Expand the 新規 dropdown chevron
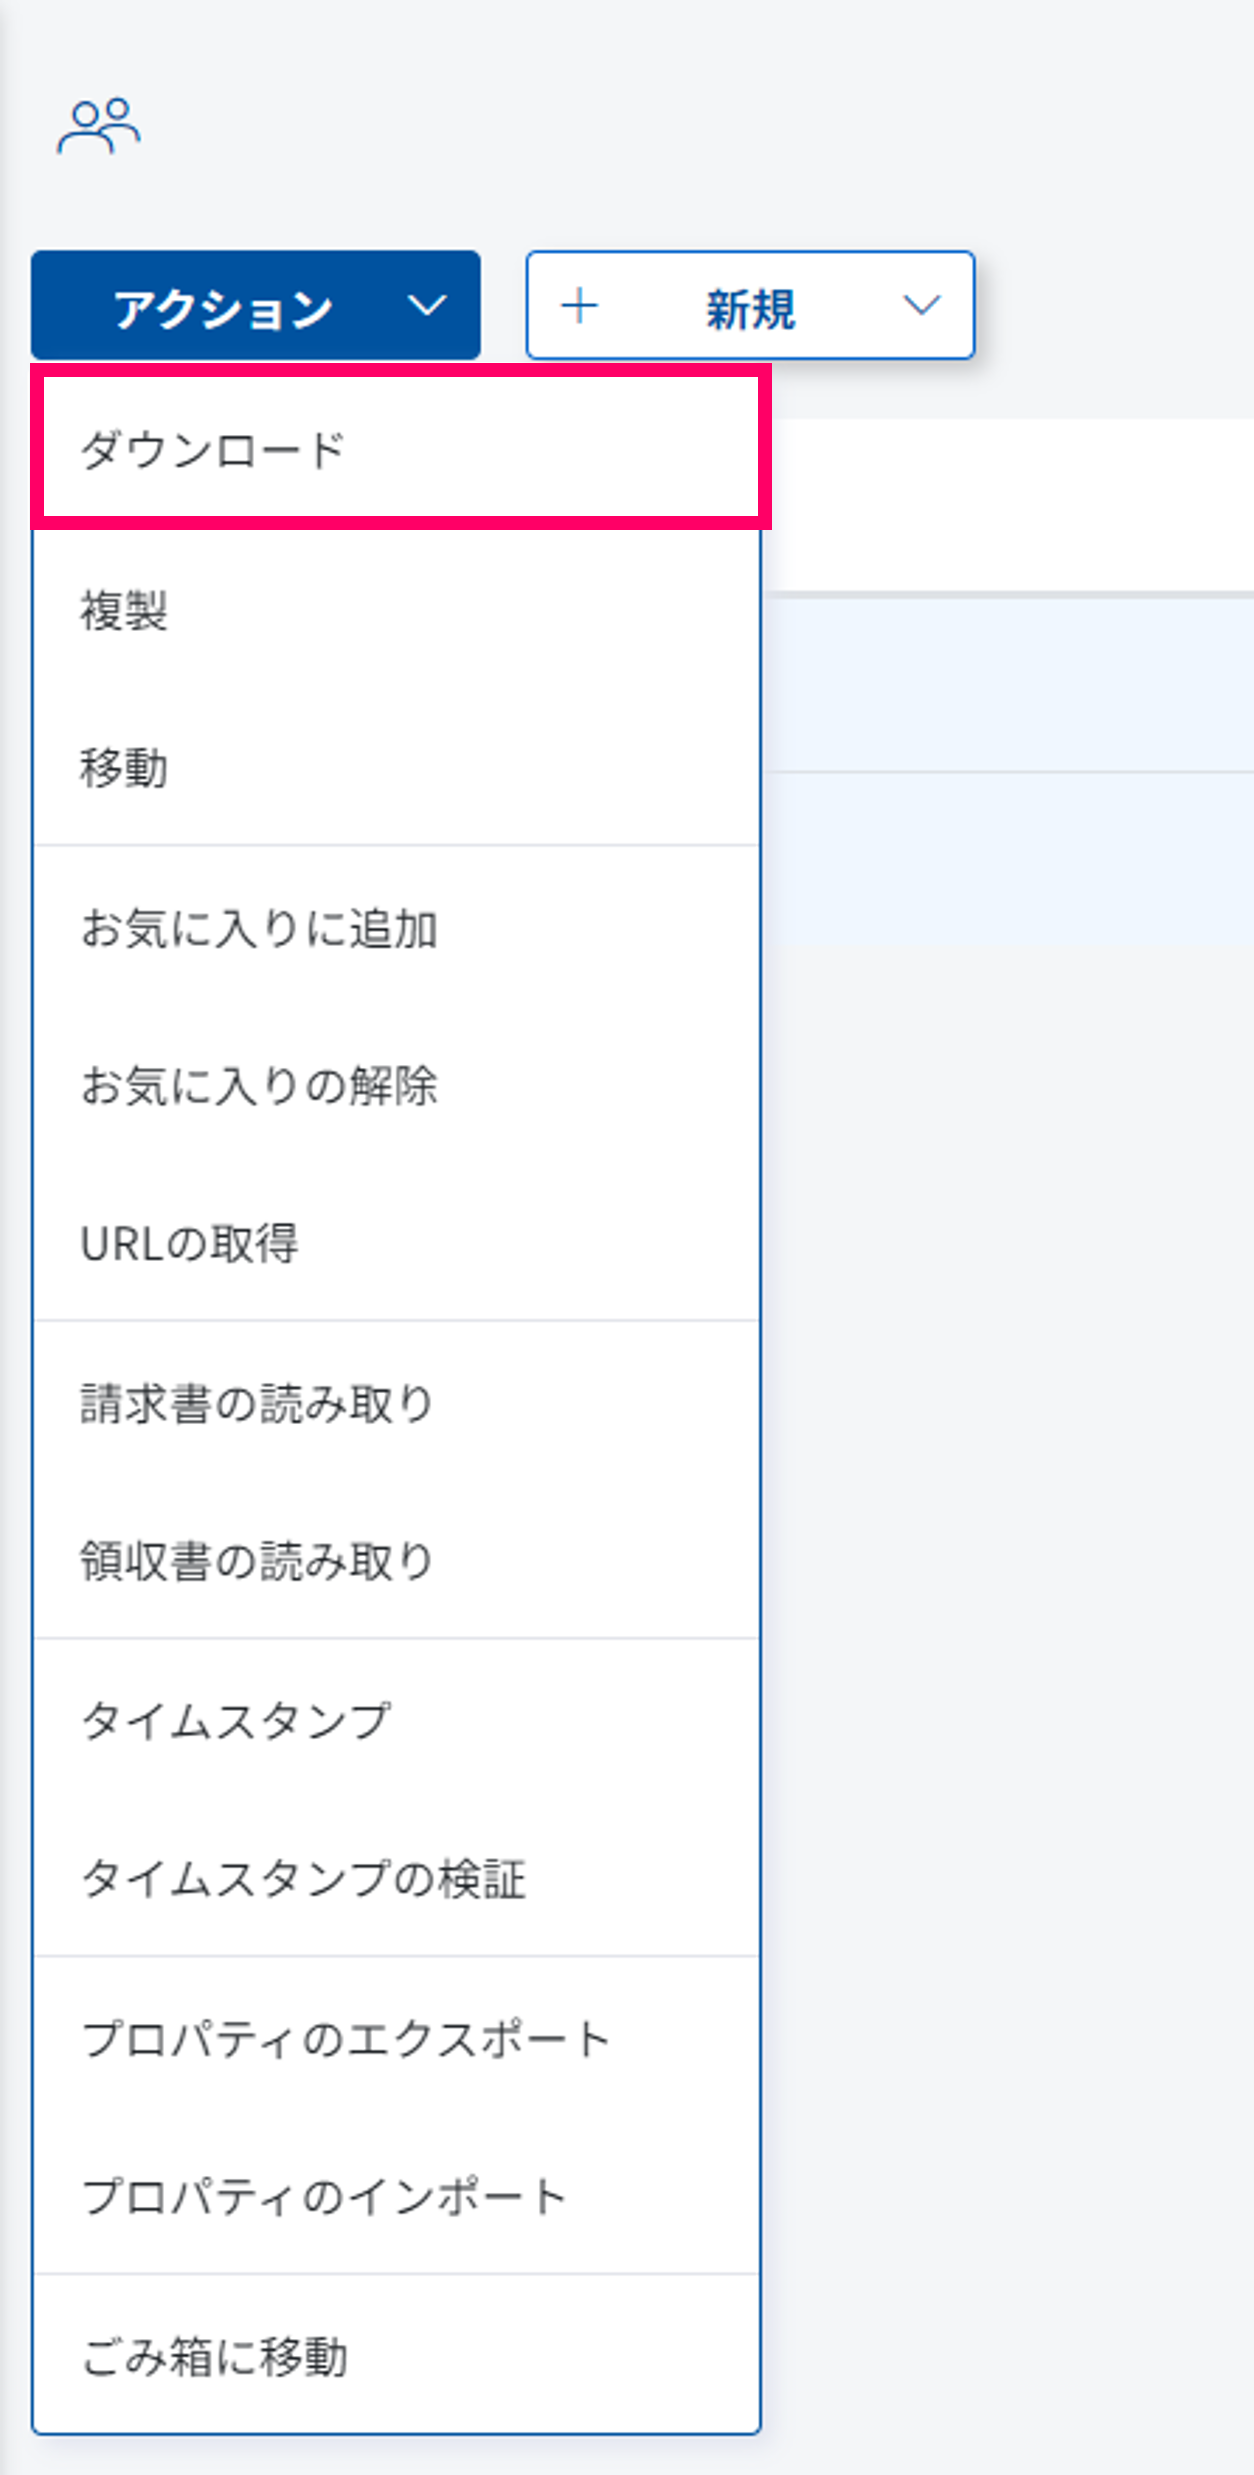This screenshot has width=1254, height=2475. [x=921, y=306]
